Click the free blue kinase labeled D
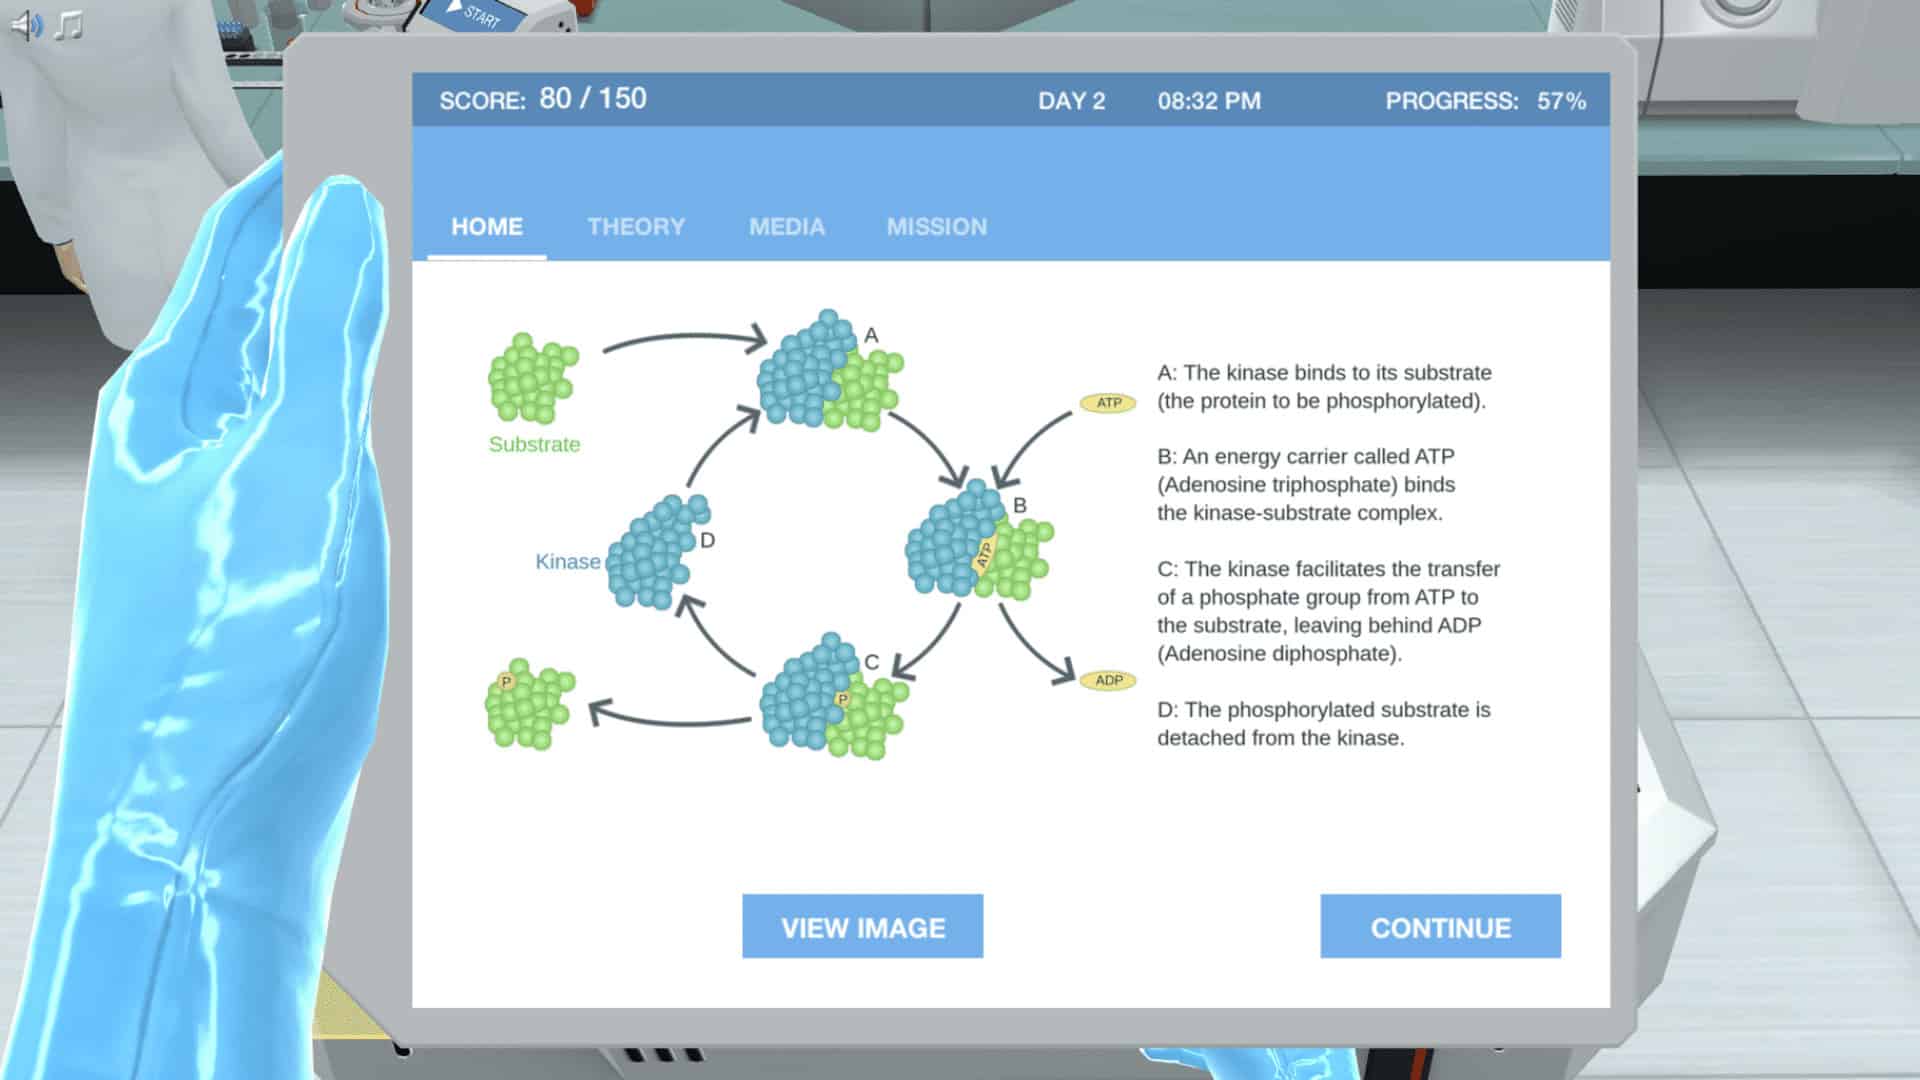 [655, 553]
